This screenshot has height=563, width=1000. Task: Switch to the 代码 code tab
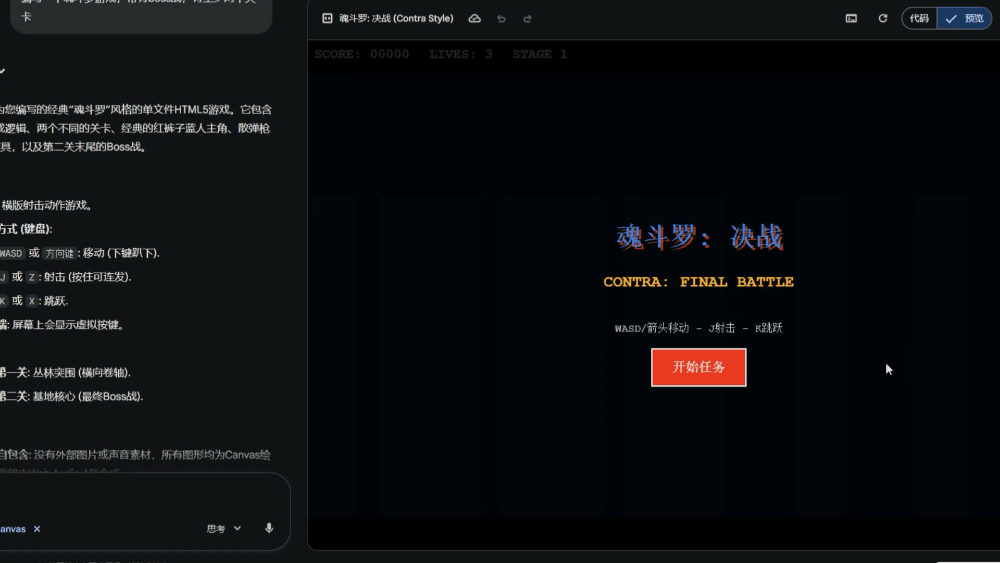tap(919, 18)
